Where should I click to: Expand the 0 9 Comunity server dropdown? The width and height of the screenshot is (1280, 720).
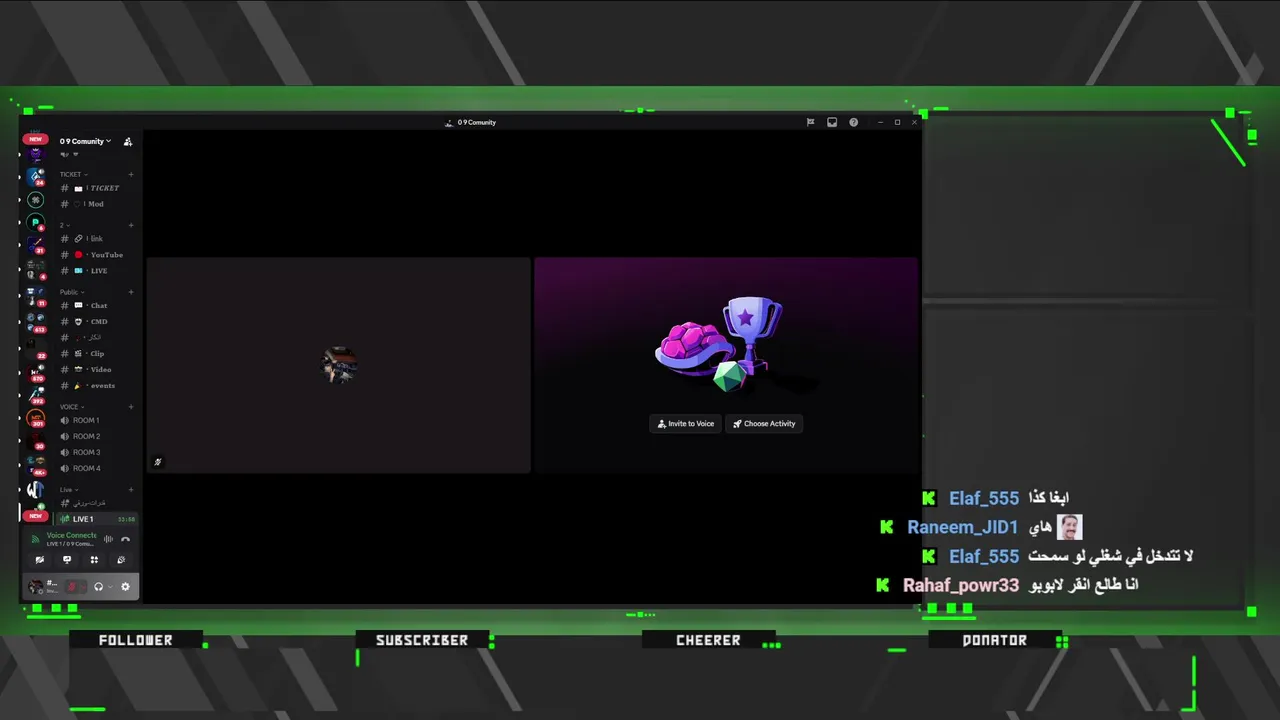85,142
